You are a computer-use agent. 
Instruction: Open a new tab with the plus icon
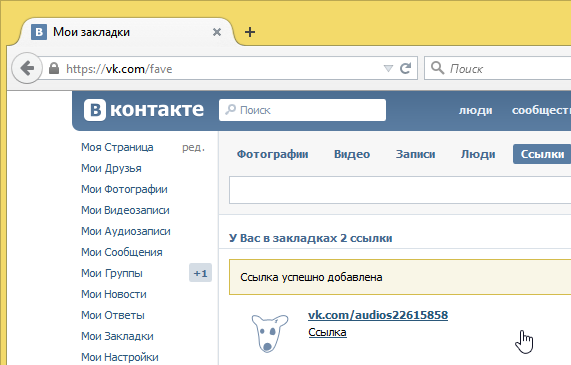point(250,32)
